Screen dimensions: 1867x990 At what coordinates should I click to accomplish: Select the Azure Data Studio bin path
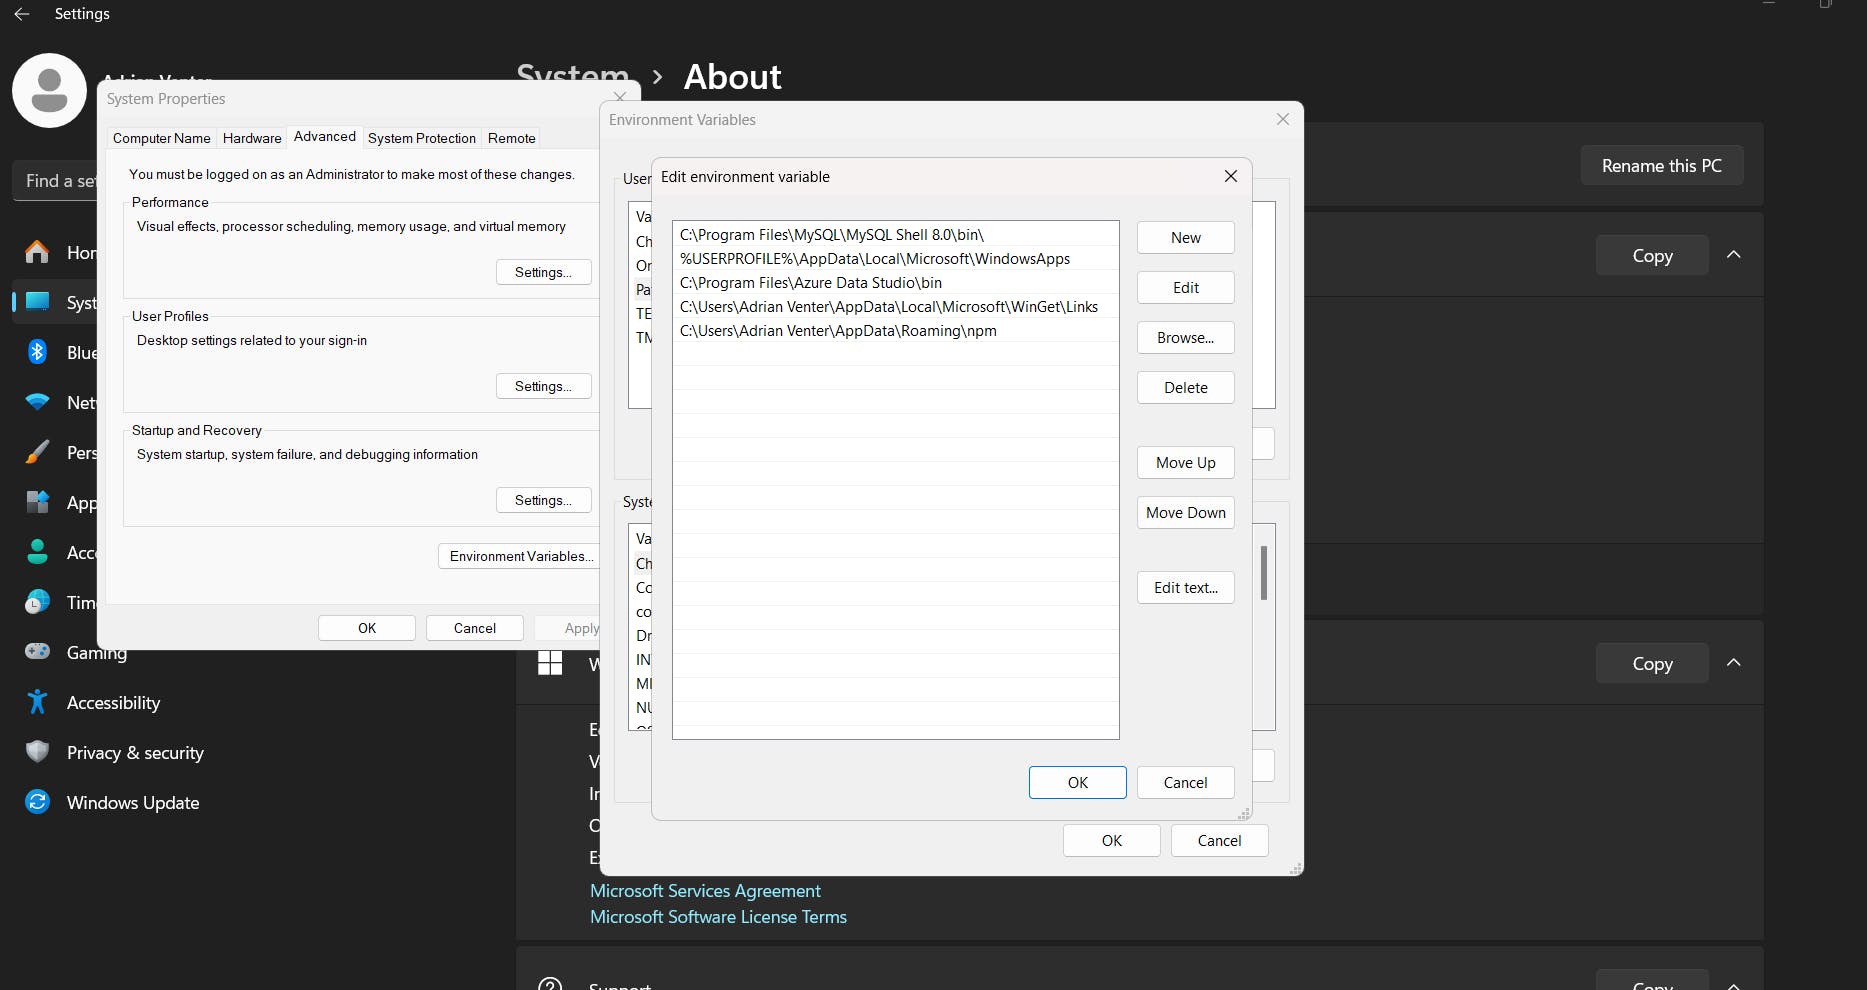(811, 283)
